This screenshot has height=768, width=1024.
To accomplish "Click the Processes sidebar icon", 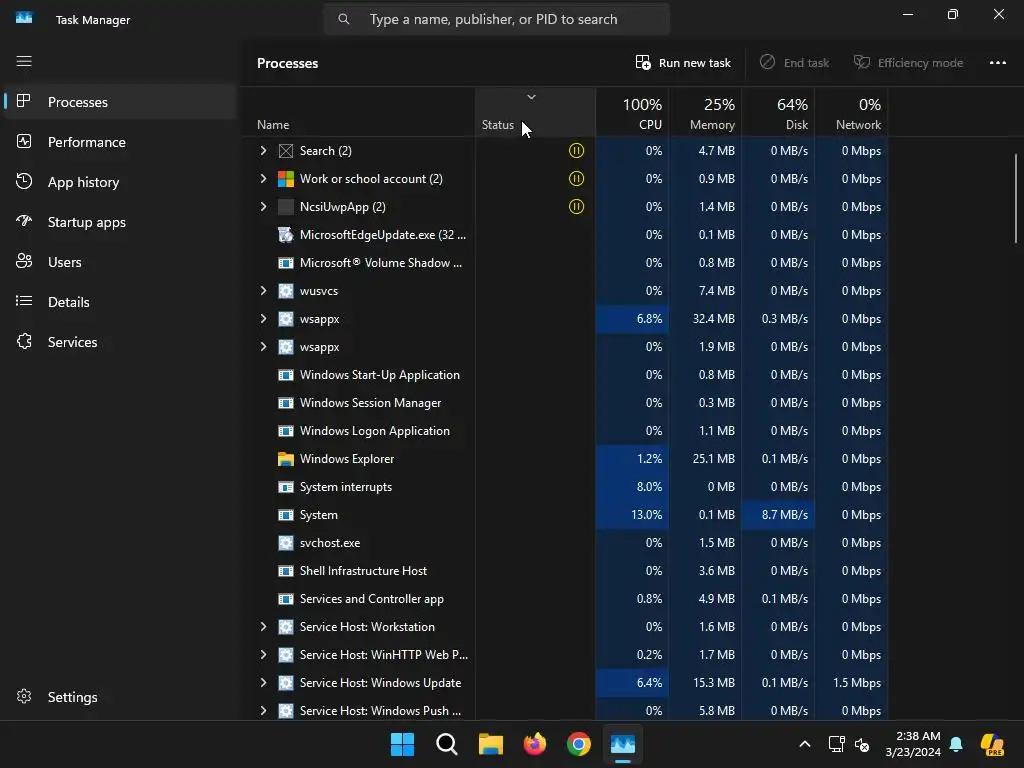I will 24,101.
